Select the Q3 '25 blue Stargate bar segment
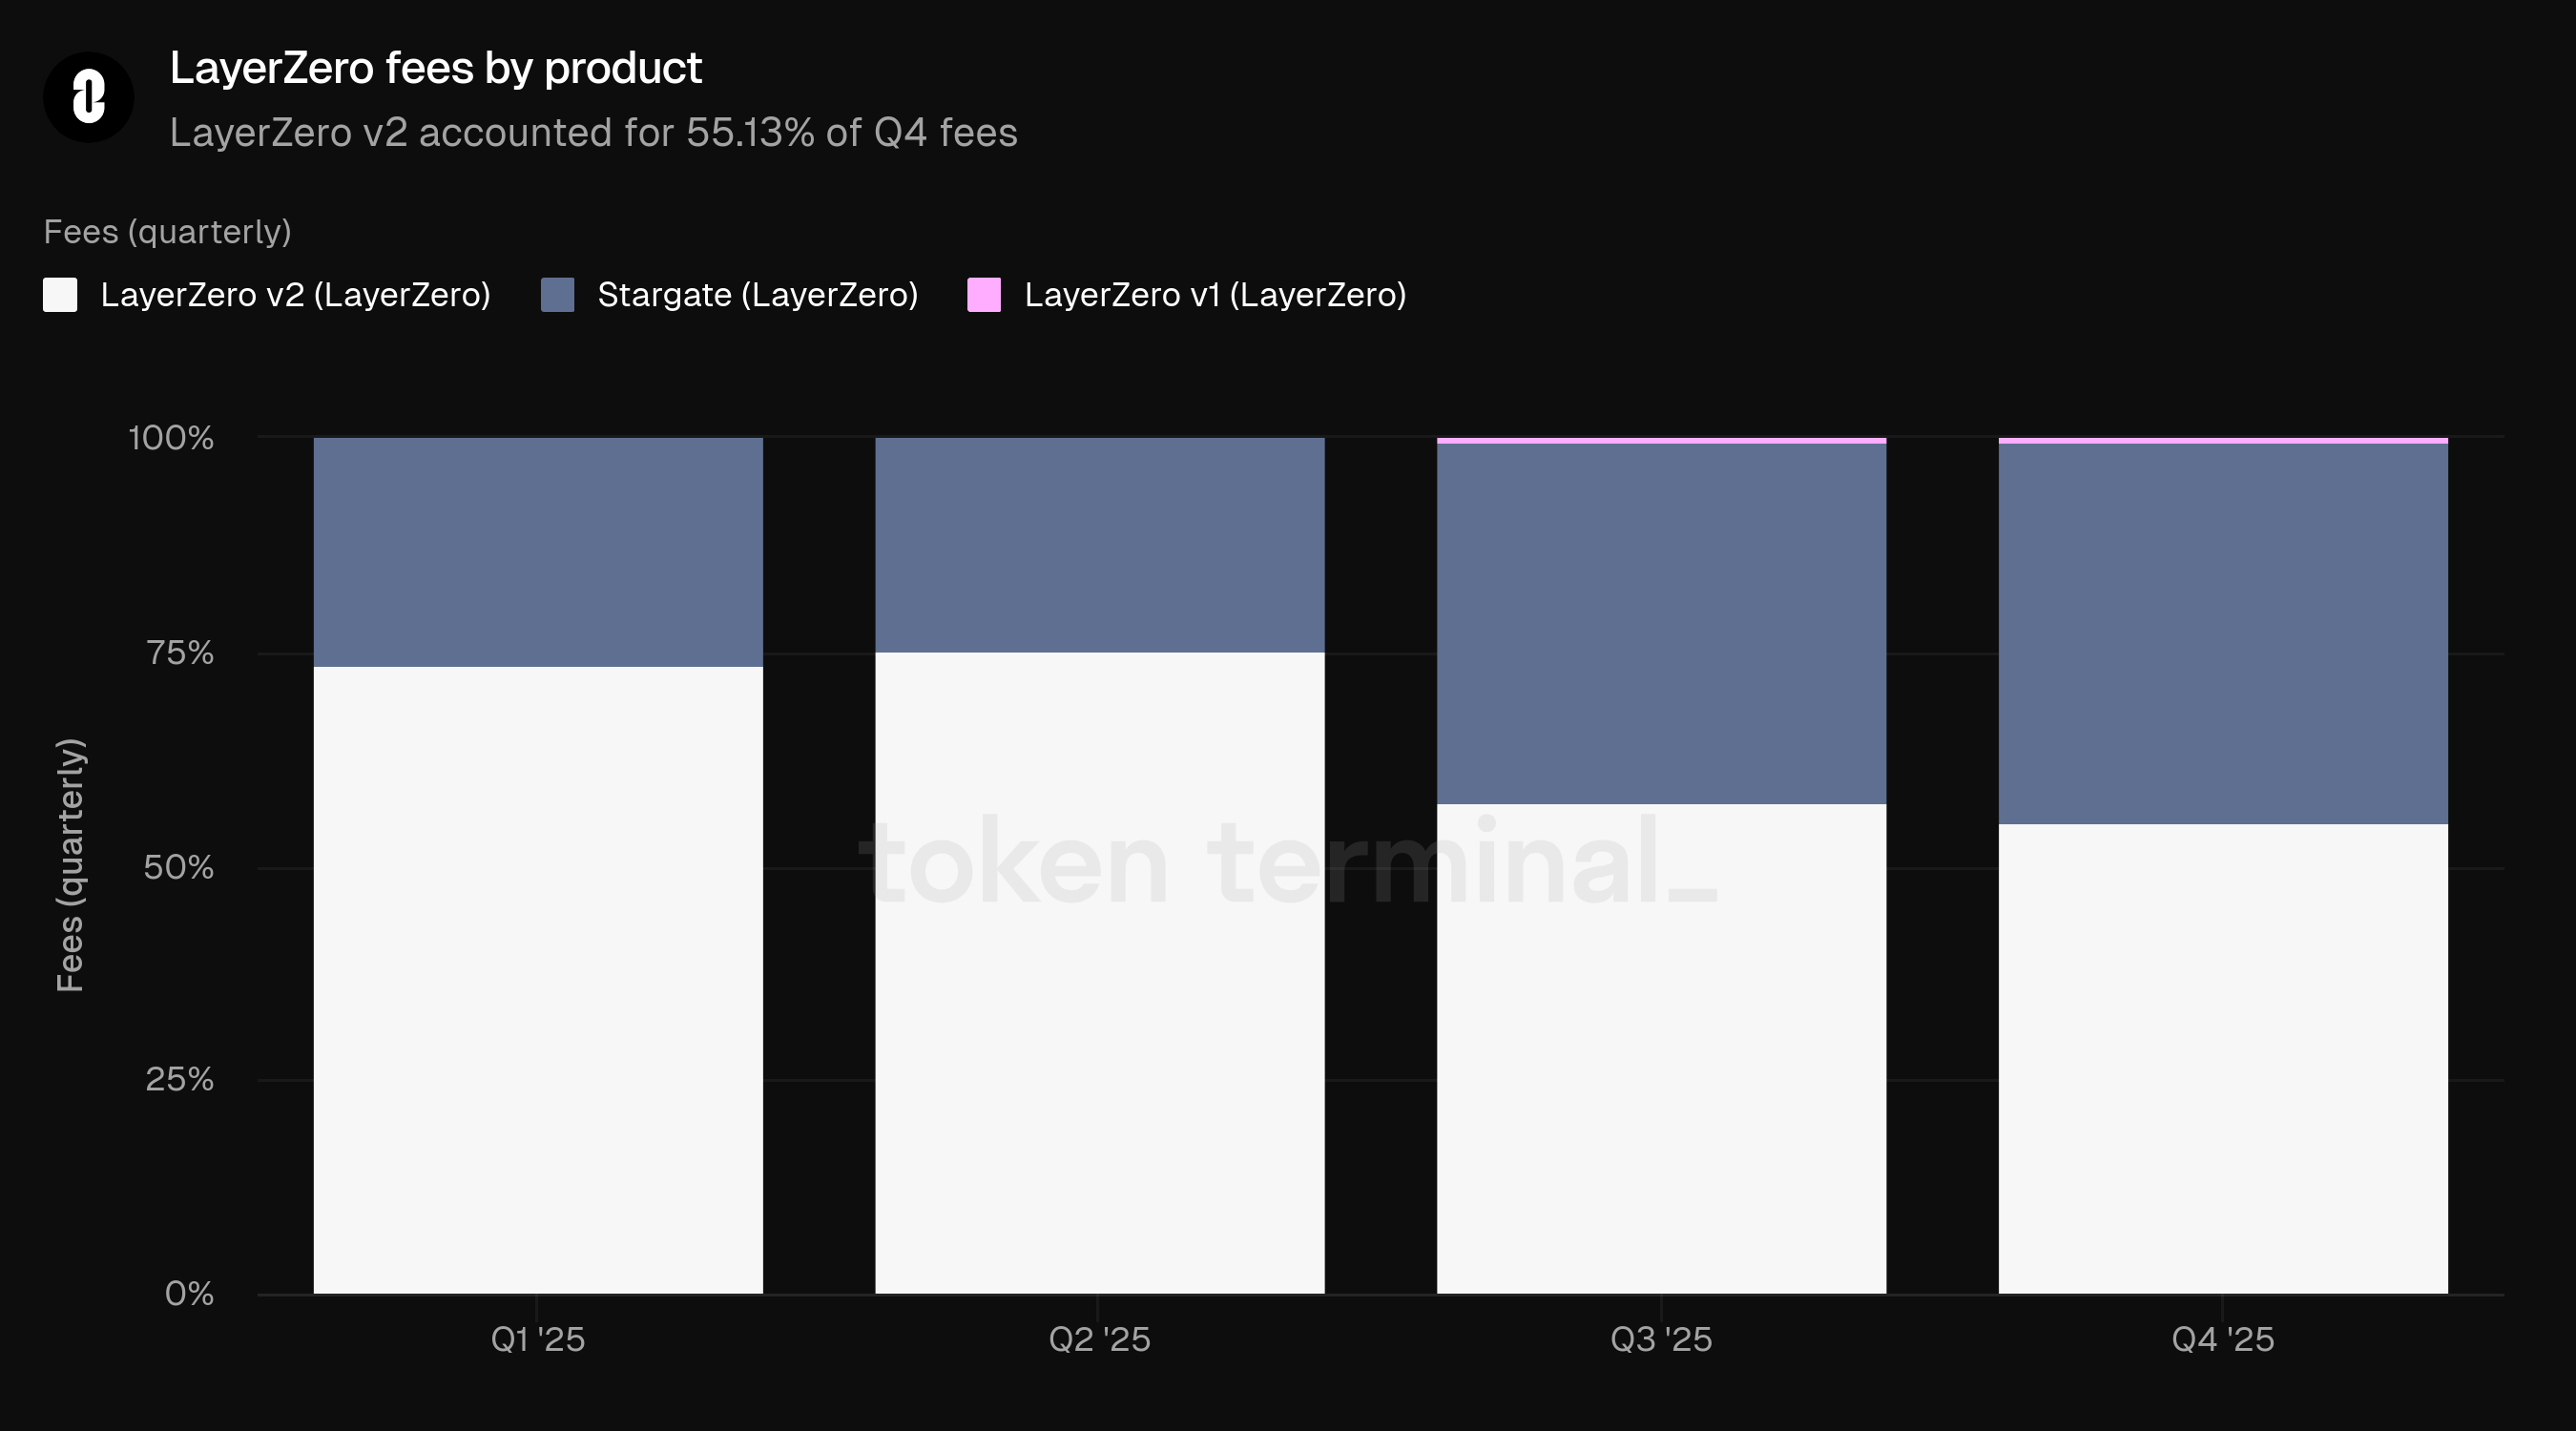The width and height of the screenshot is (2576, 1431). pyautogui.click(x=1661, y=623)
